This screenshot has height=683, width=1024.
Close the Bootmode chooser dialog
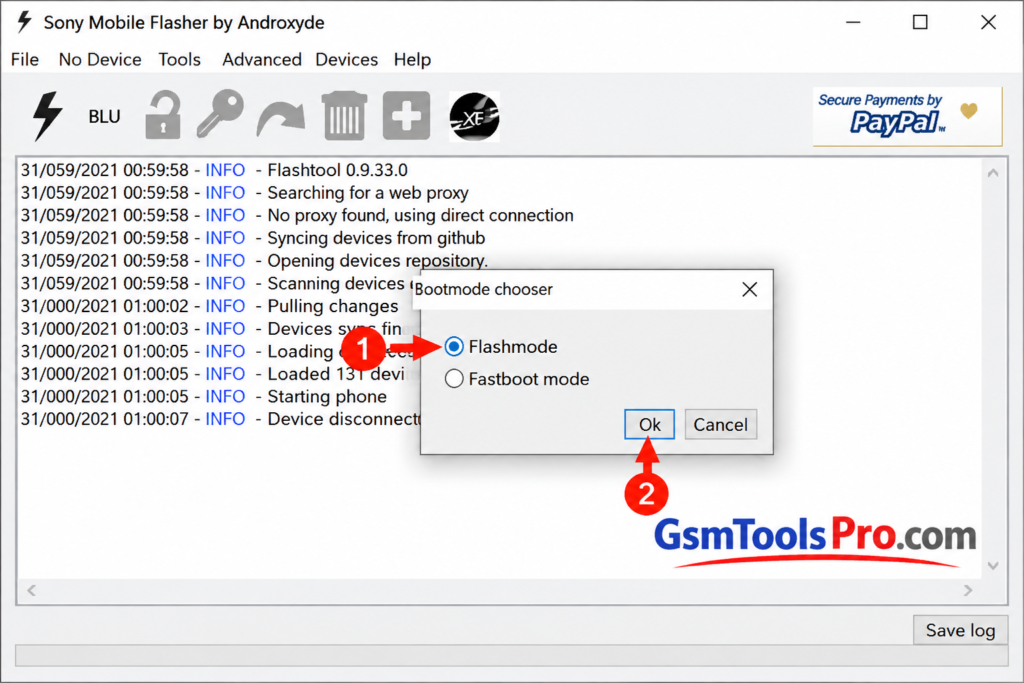[x=750, y=289]
